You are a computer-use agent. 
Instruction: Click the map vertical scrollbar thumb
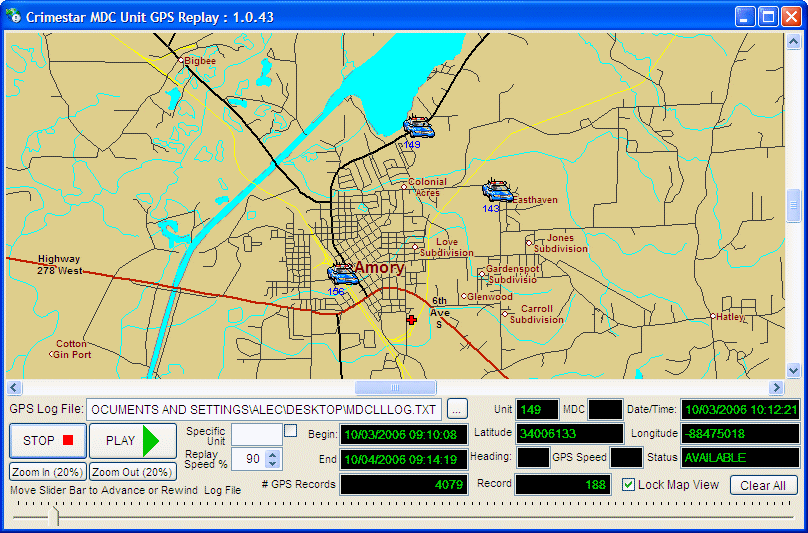point(794,205)
